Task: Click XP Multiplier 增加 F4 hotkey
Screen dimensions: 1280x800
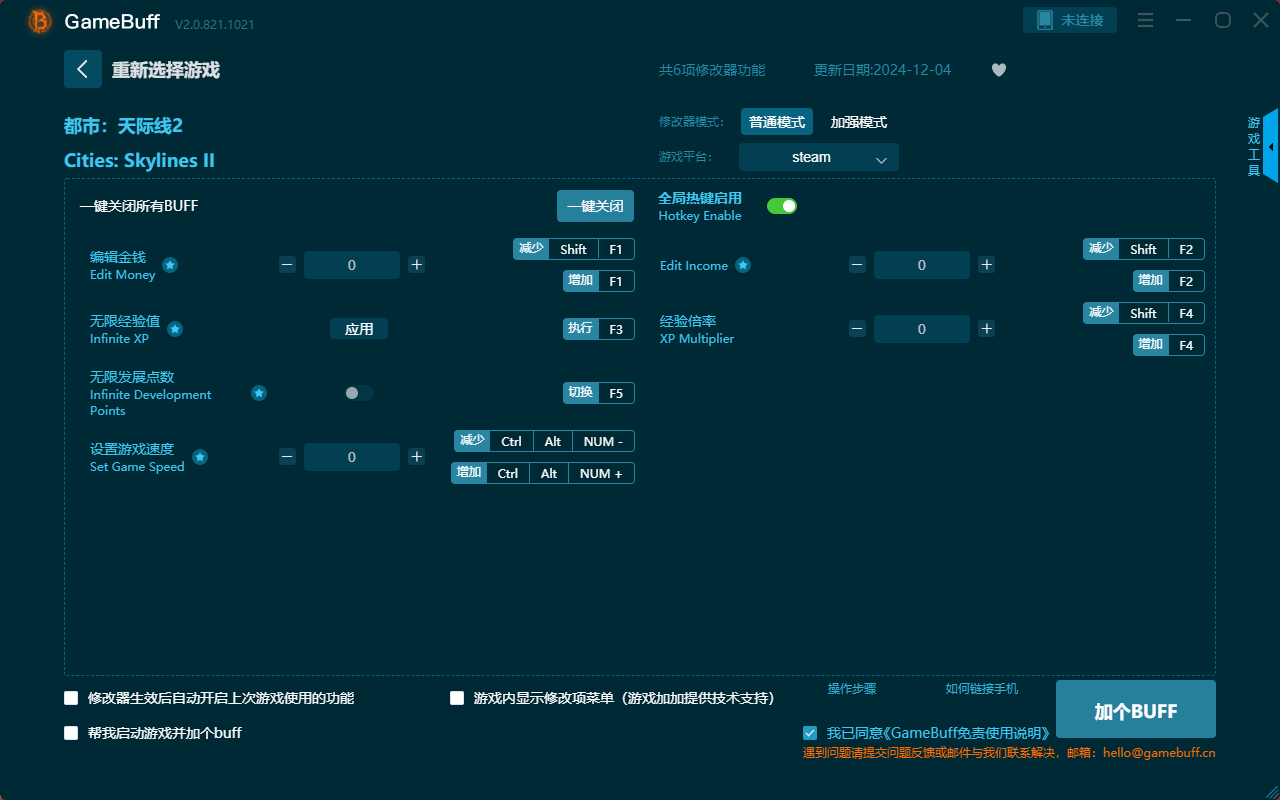Action: tap(1169, 345)
